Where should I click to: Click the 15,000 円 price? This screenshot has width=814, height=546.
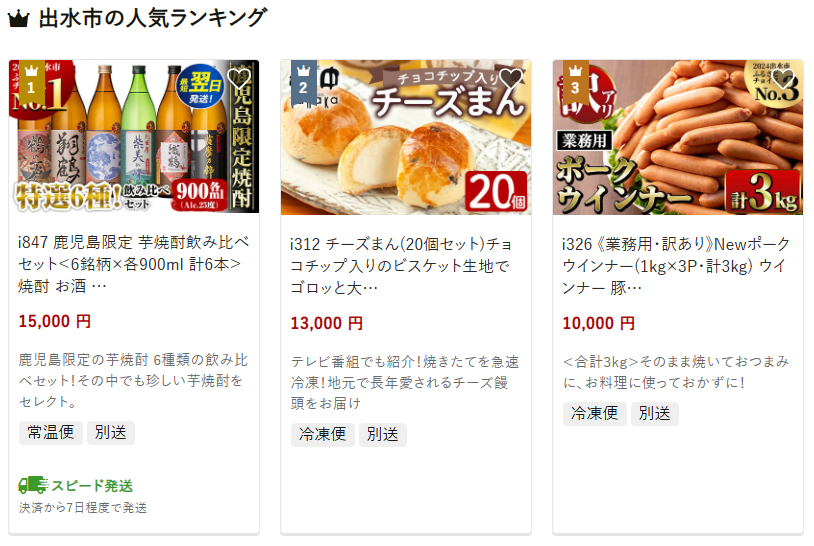(55, 321)
